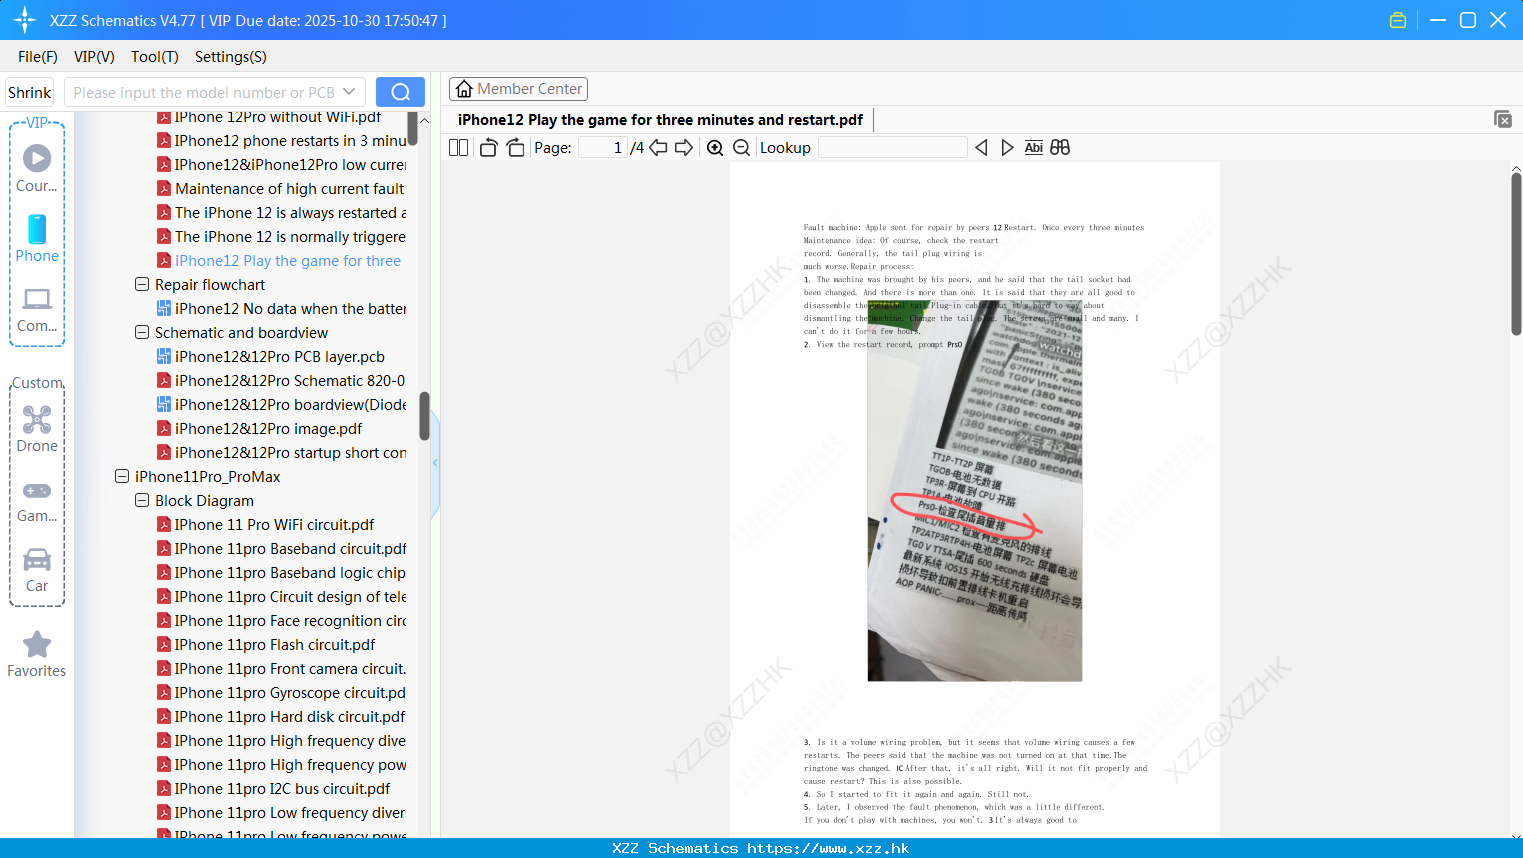Open the Settings(S) menu
The width and height of the screenshot is (1523, 858).
[231, 57]
